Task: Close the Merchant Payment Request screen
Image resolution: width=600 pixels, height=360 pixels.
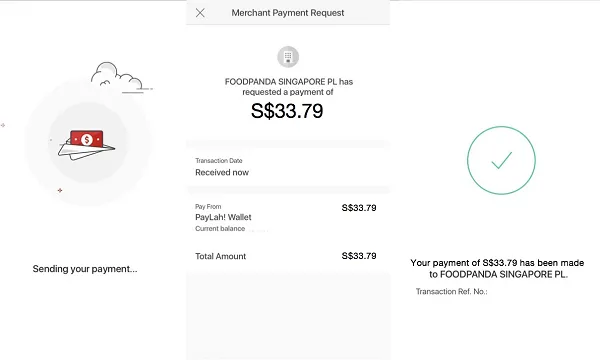Action: [x=200, y=13]
